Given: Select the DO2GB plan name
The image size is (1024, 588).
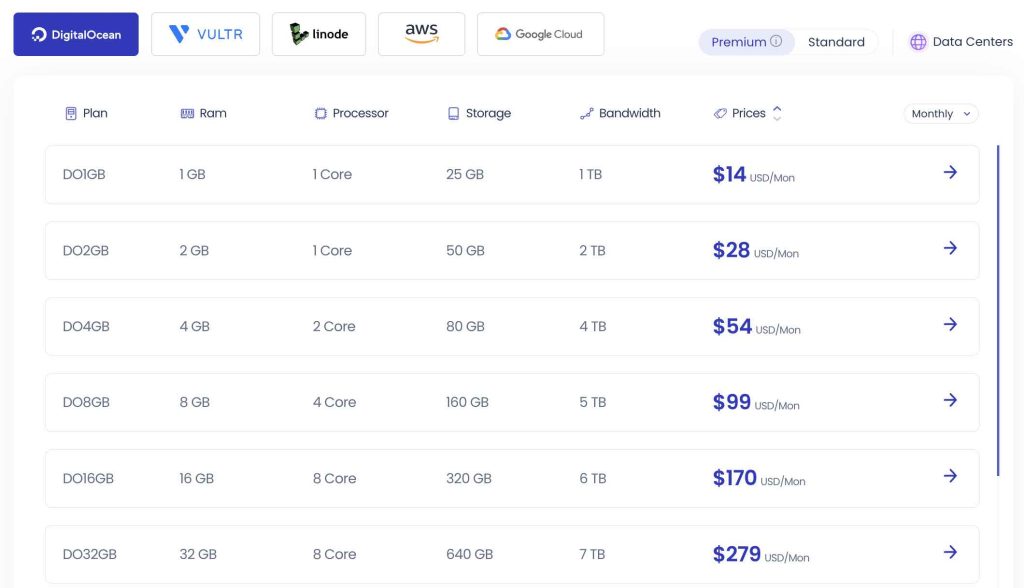Looking at the screenshot, I should pos(86,251).
